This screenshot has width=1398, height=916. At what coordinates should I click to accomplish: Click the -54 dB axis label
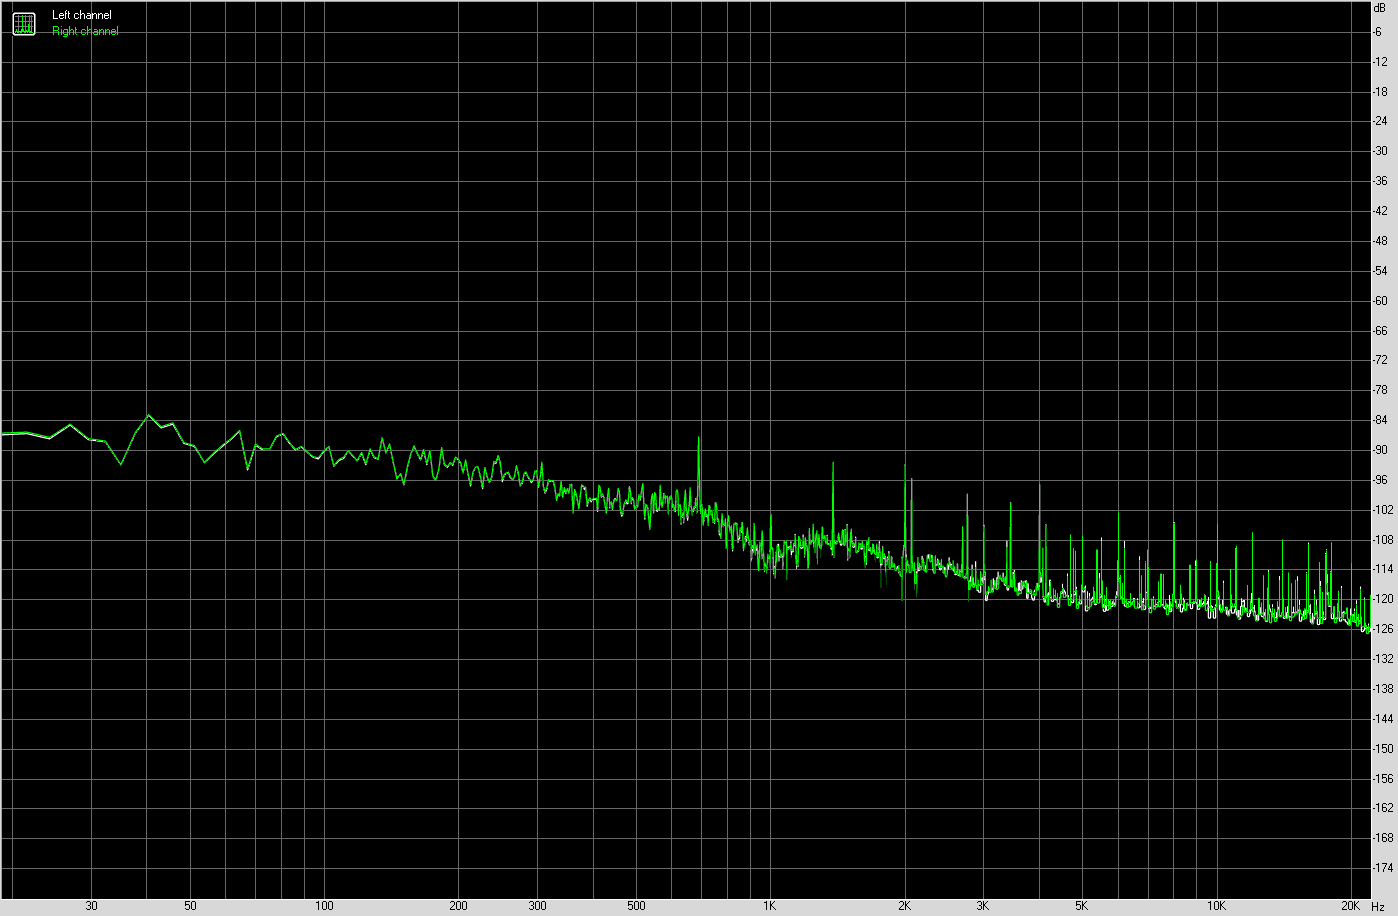(1381, 271)
